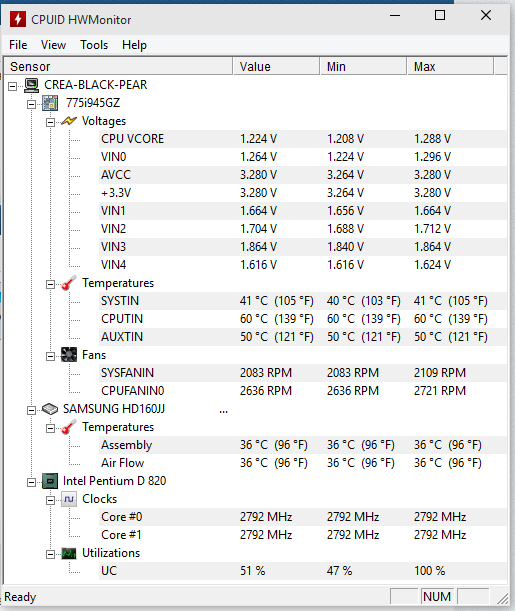Collapse the Clocks group

click(50, 500)
